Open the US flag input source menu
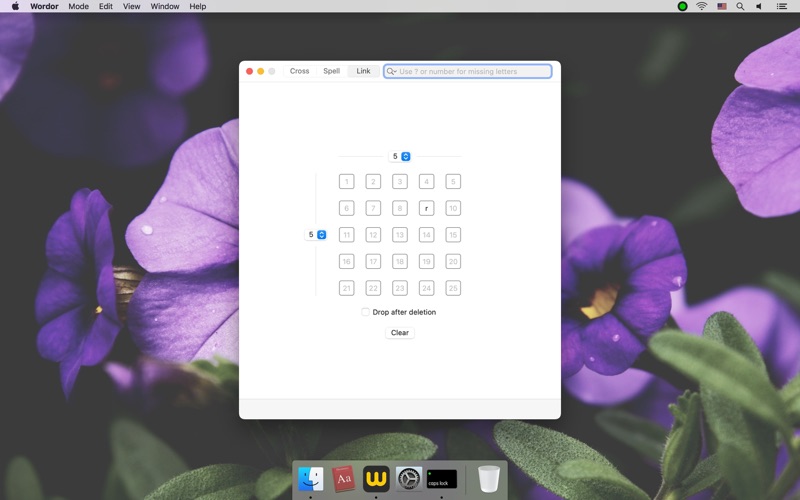 click(x=721, y=6)
